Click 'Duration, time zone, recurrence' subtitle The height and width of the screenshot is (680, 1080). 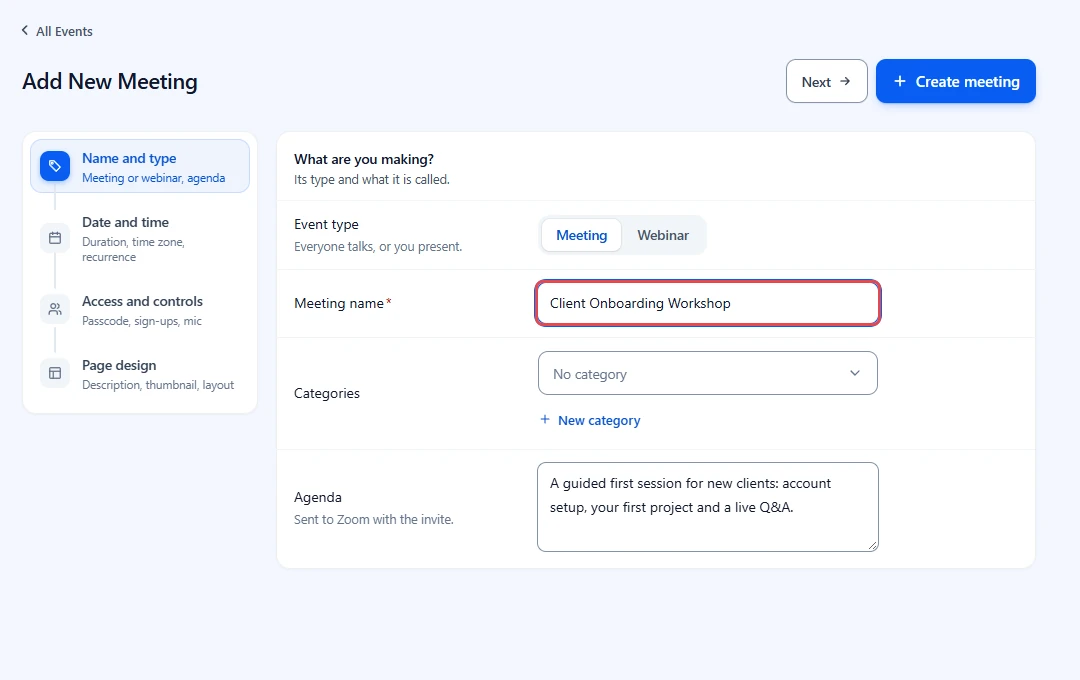[133, 249]
